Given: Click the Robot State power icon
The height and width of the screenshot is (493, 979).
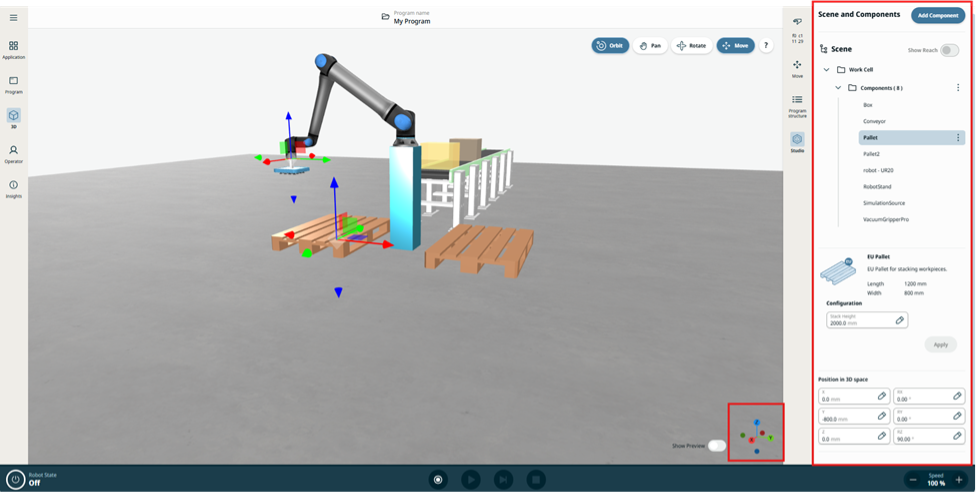Looking at the screenshot, I should click(x=15, y=479).
